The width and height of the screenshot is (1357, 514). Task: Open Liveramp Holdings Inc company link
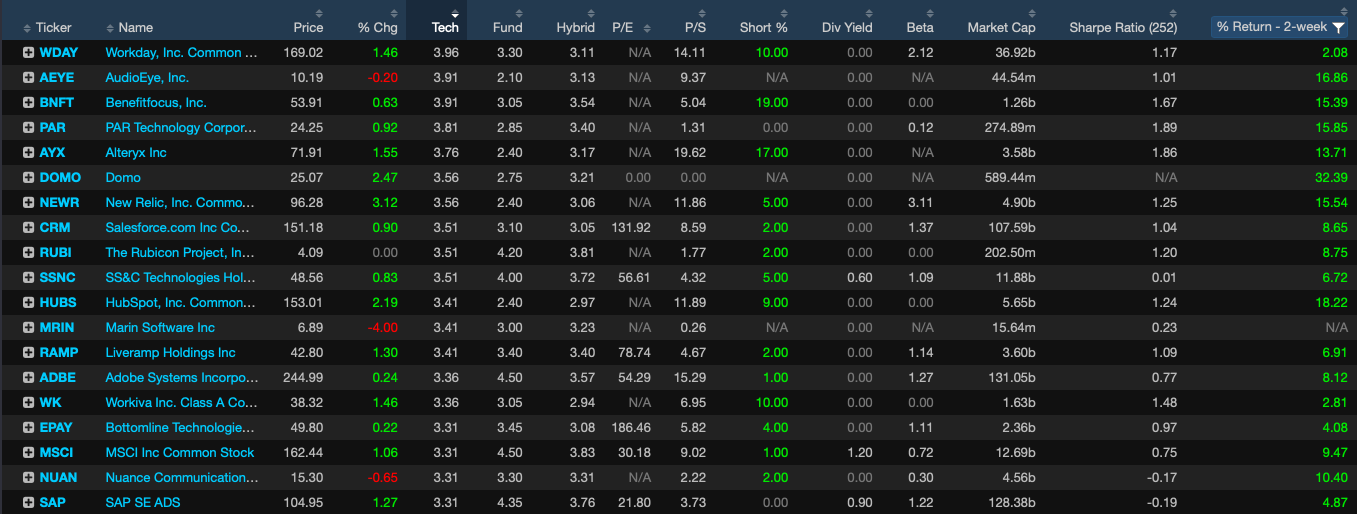coord(171,352)
